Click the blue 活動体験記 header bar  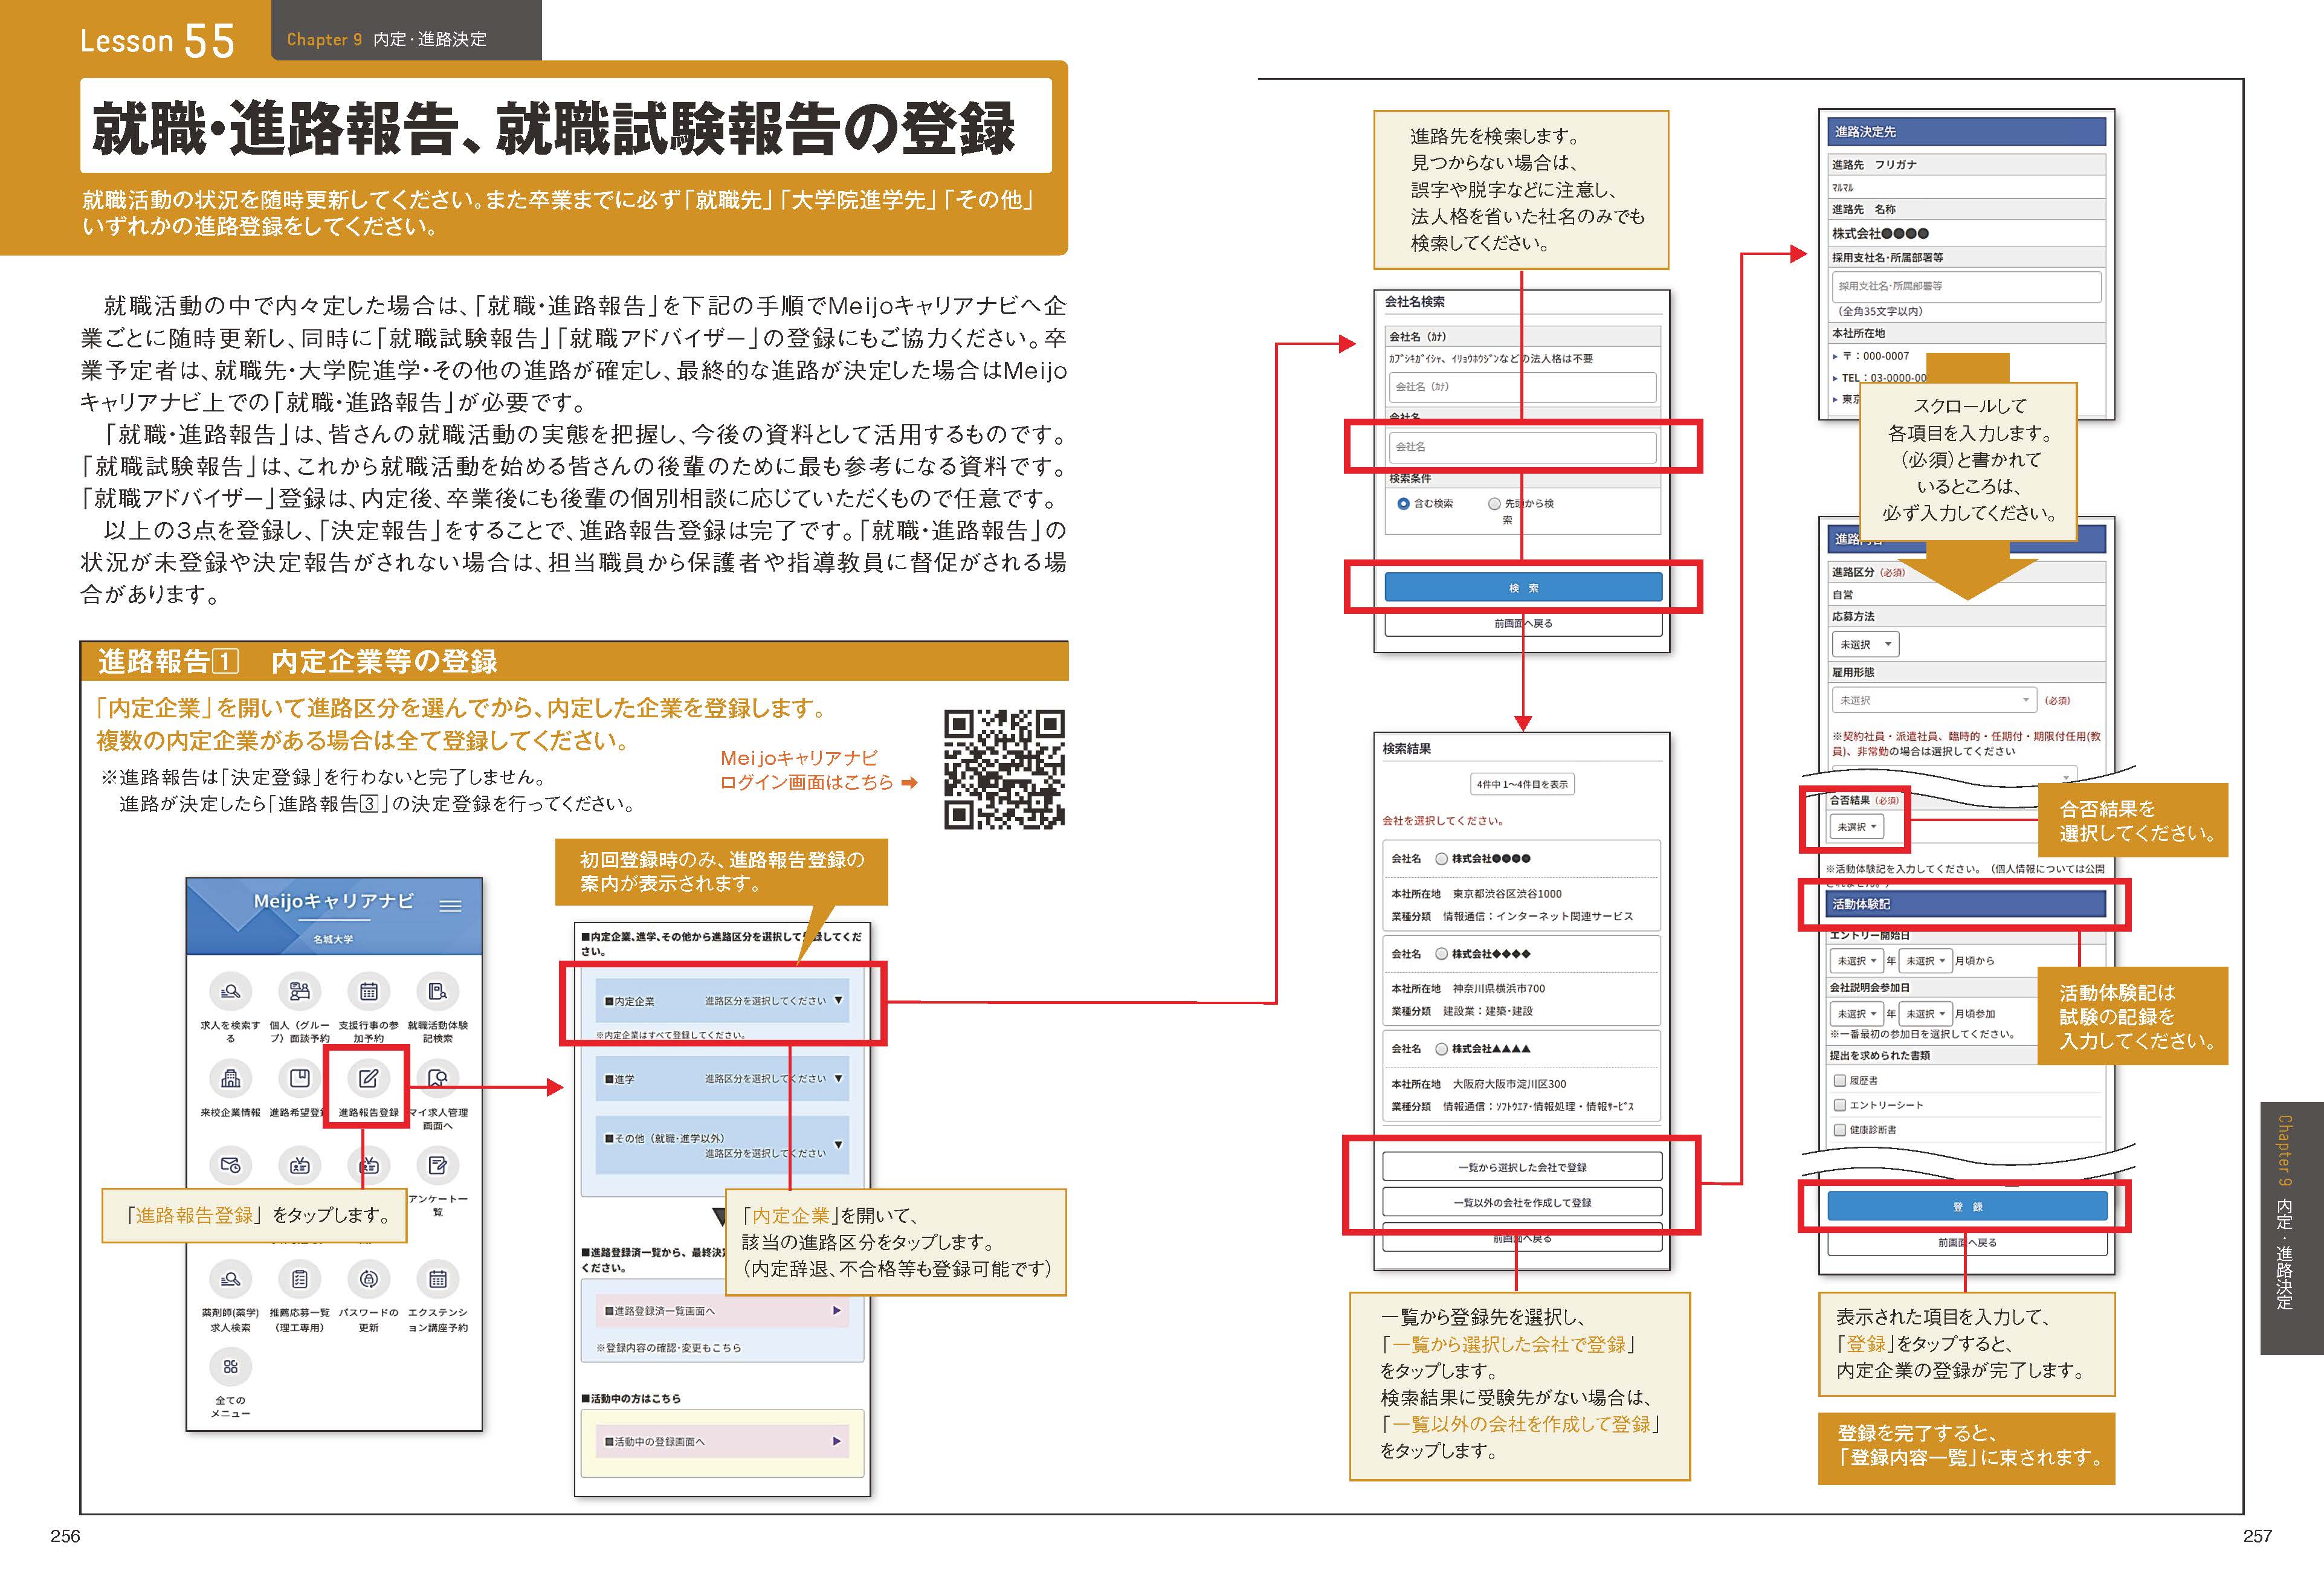[x=1966, y=904]
